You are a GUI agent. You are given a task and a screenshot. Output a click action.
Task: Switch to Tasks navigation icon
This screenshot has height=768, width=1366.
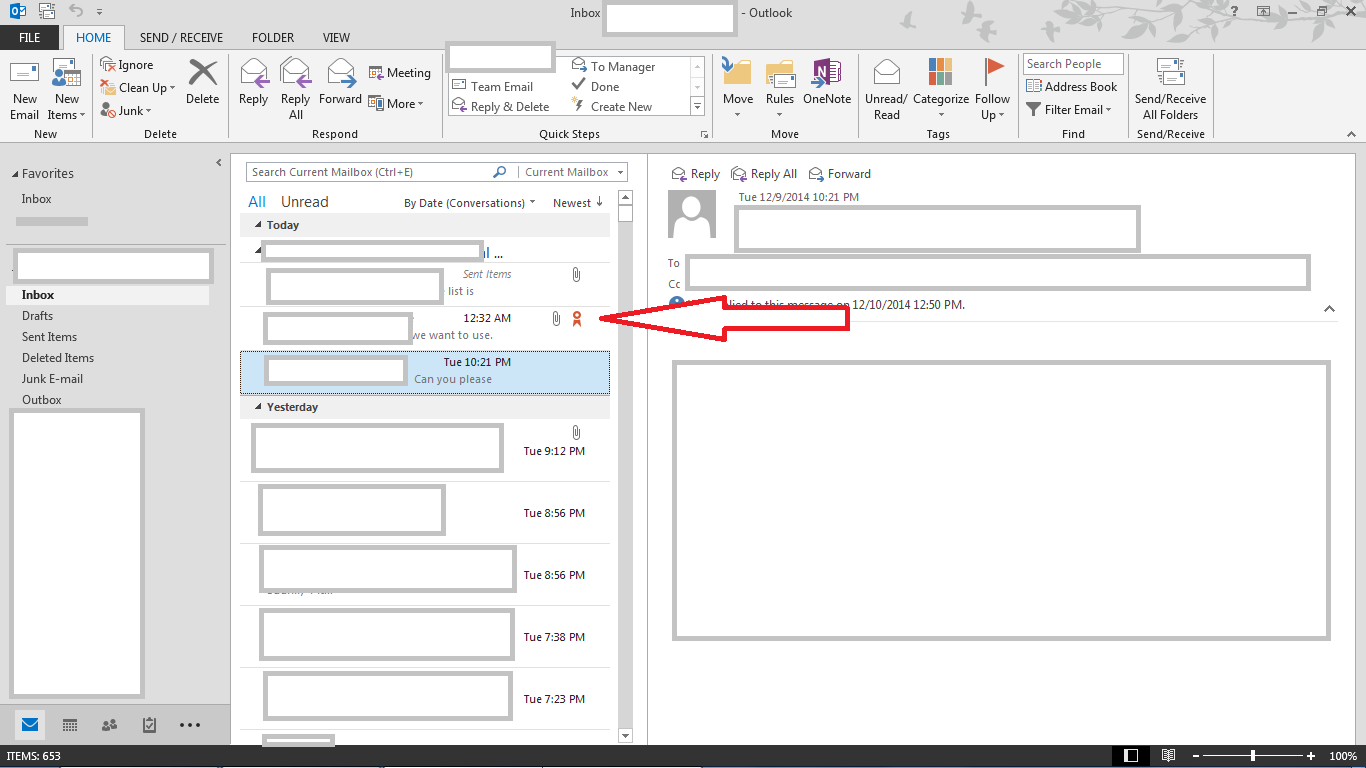coord(149,725)
